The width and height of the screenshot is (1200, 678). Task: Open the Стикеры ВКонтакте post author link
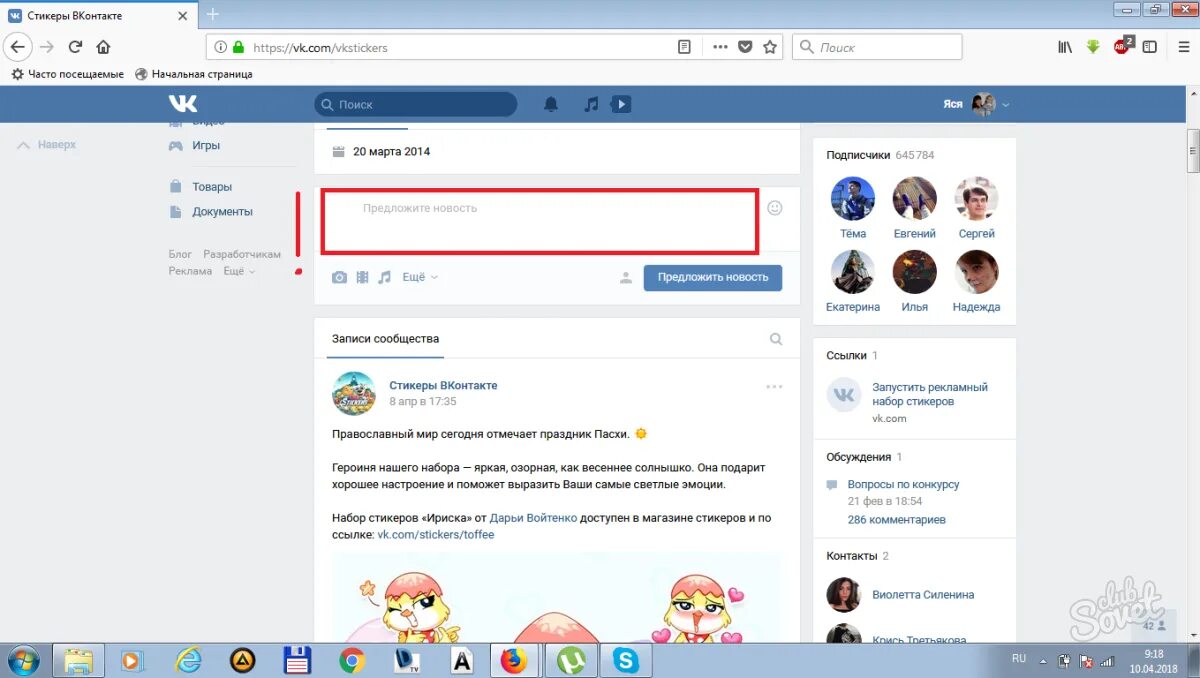tap(443, 385)
